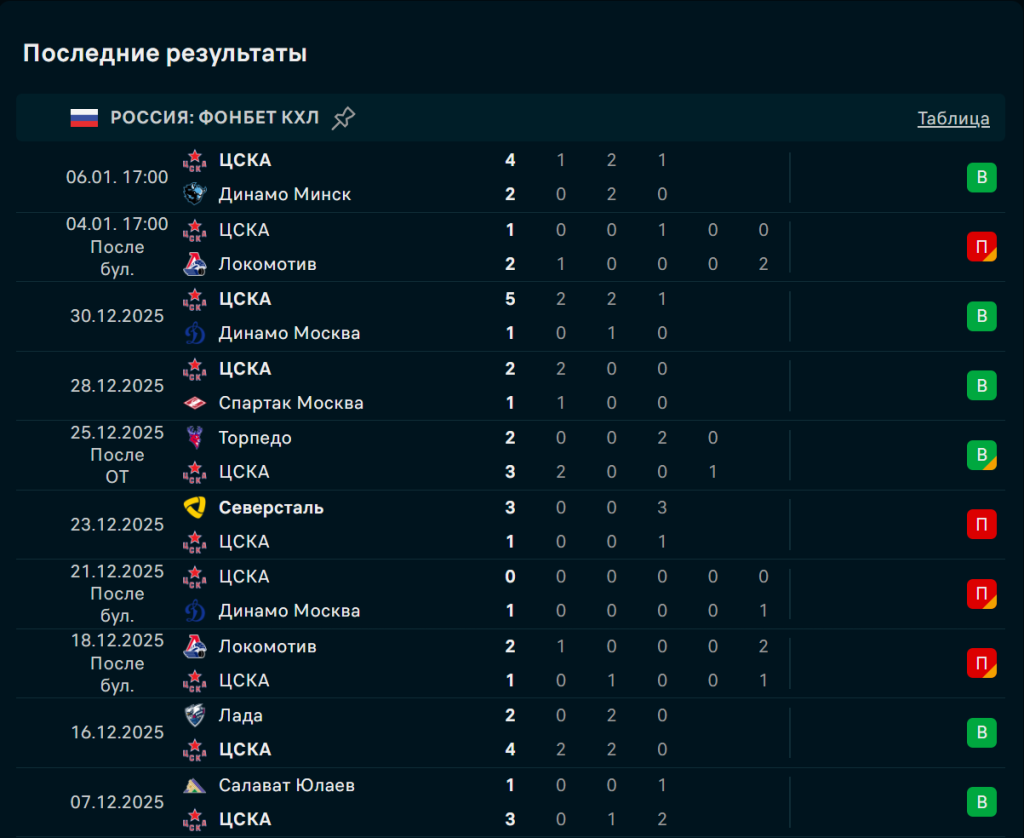1024x838 pixels.
Task: Click the Динамо Москва logo in 30.12.2025 match
Action: pos(194,333)
